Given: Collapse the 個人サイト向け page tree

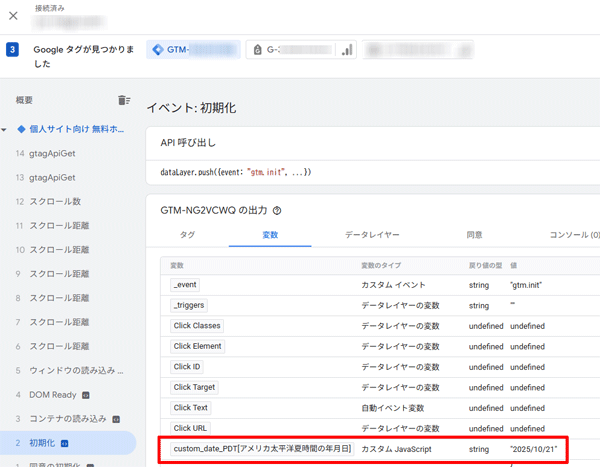Looking at the screenshot, I should pyautogui.click(x=5, y=129).
